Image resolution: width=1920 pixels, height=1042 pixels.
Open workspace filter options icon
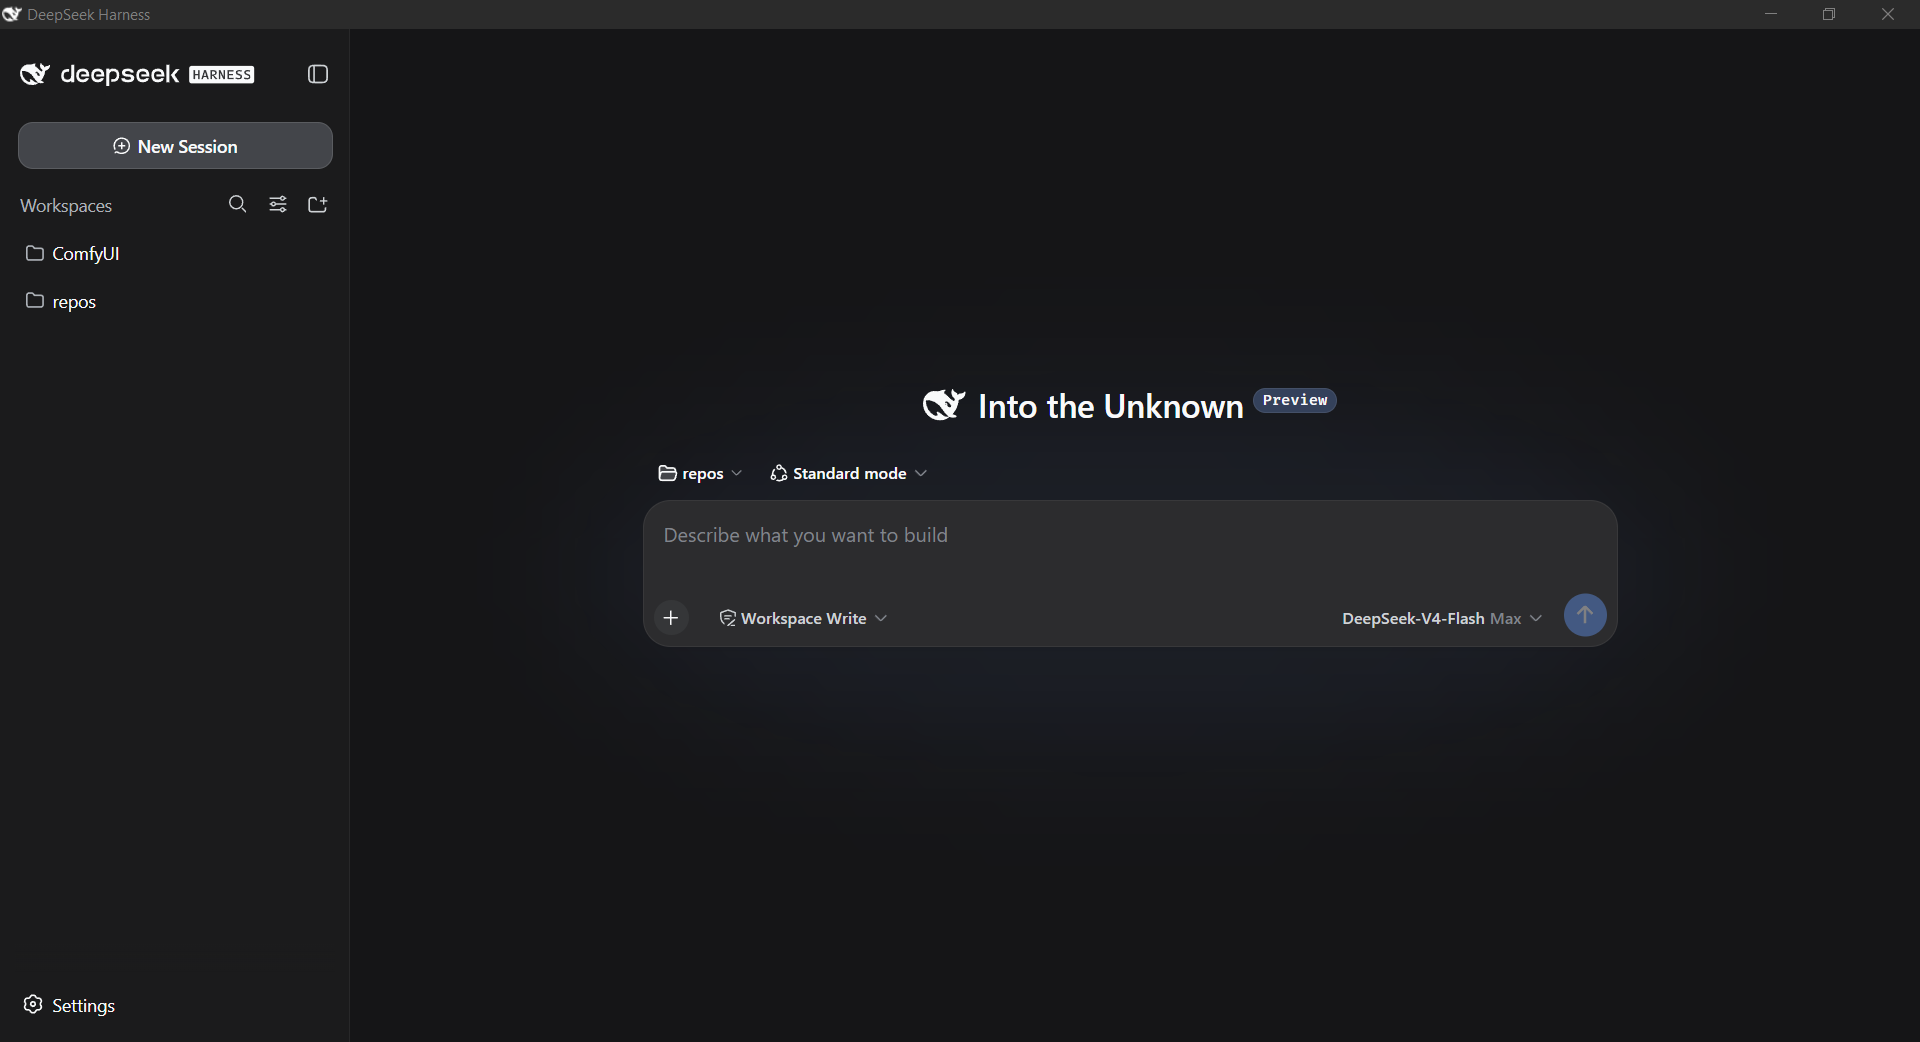[278, 204]
